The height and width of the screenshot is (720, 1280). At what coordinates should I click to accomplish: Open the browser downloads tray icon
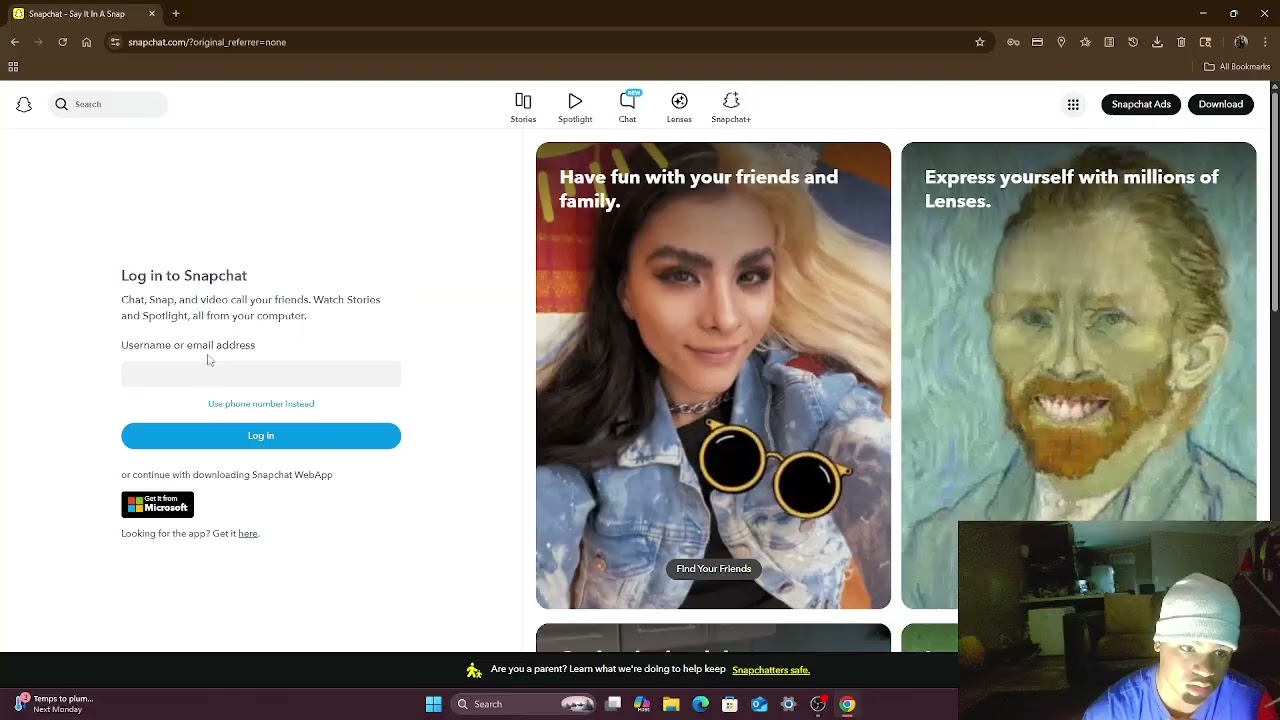click(1157, 42)
